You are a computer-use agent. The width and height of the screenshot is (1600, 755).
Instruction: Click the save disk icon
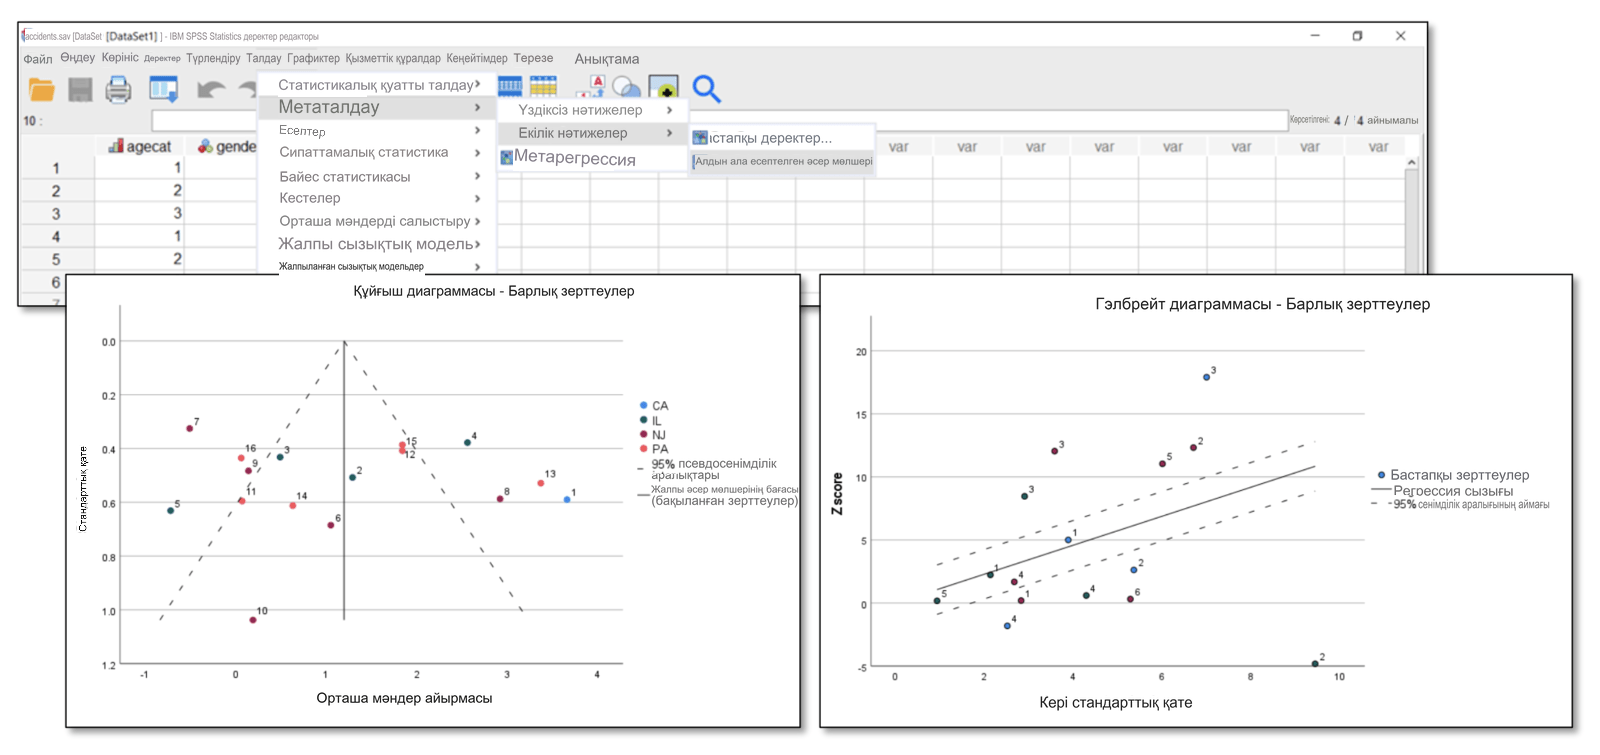80,90
